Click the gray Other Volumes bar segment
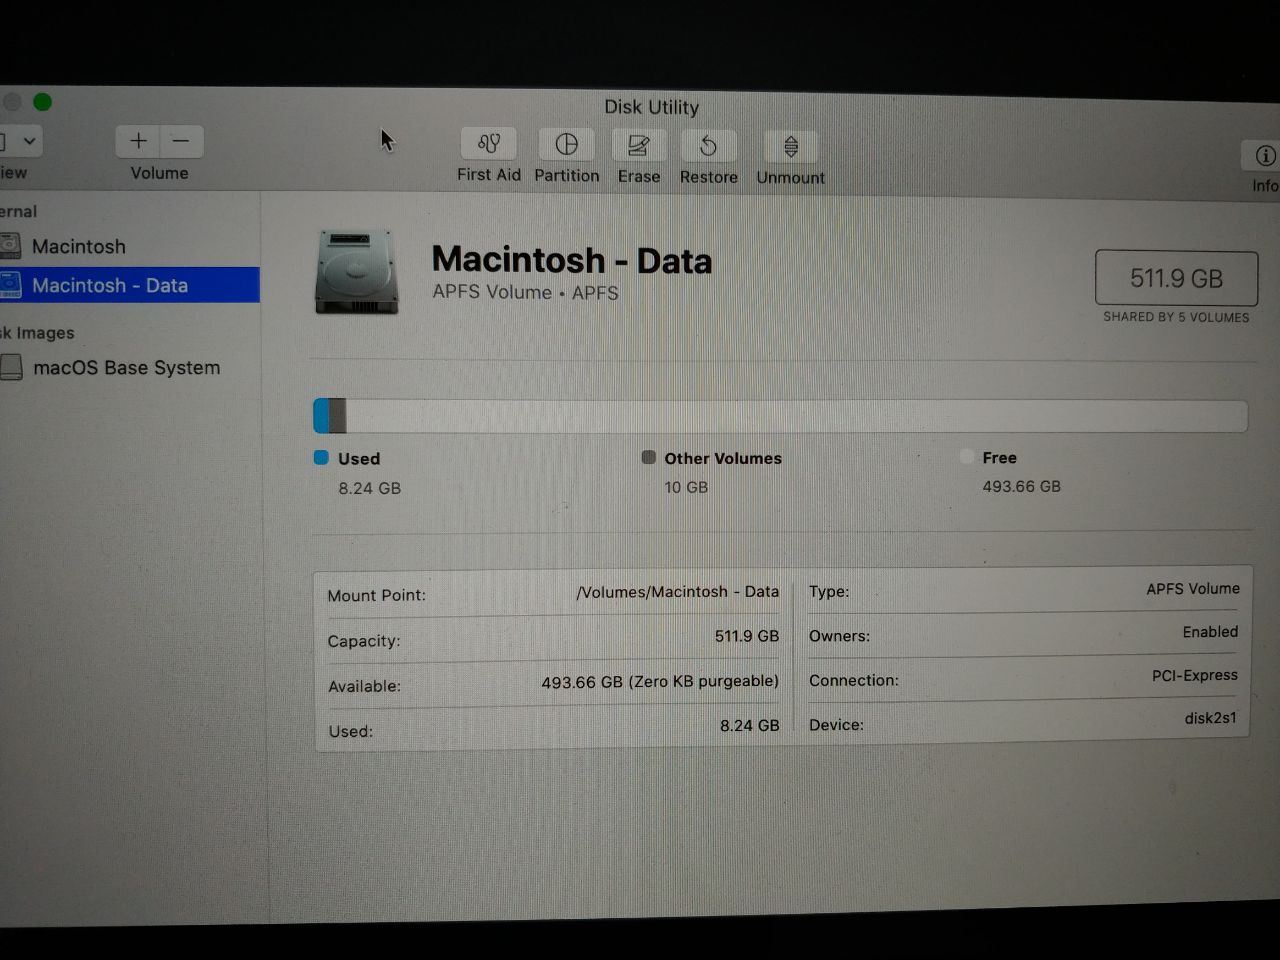 coord(338,416)
